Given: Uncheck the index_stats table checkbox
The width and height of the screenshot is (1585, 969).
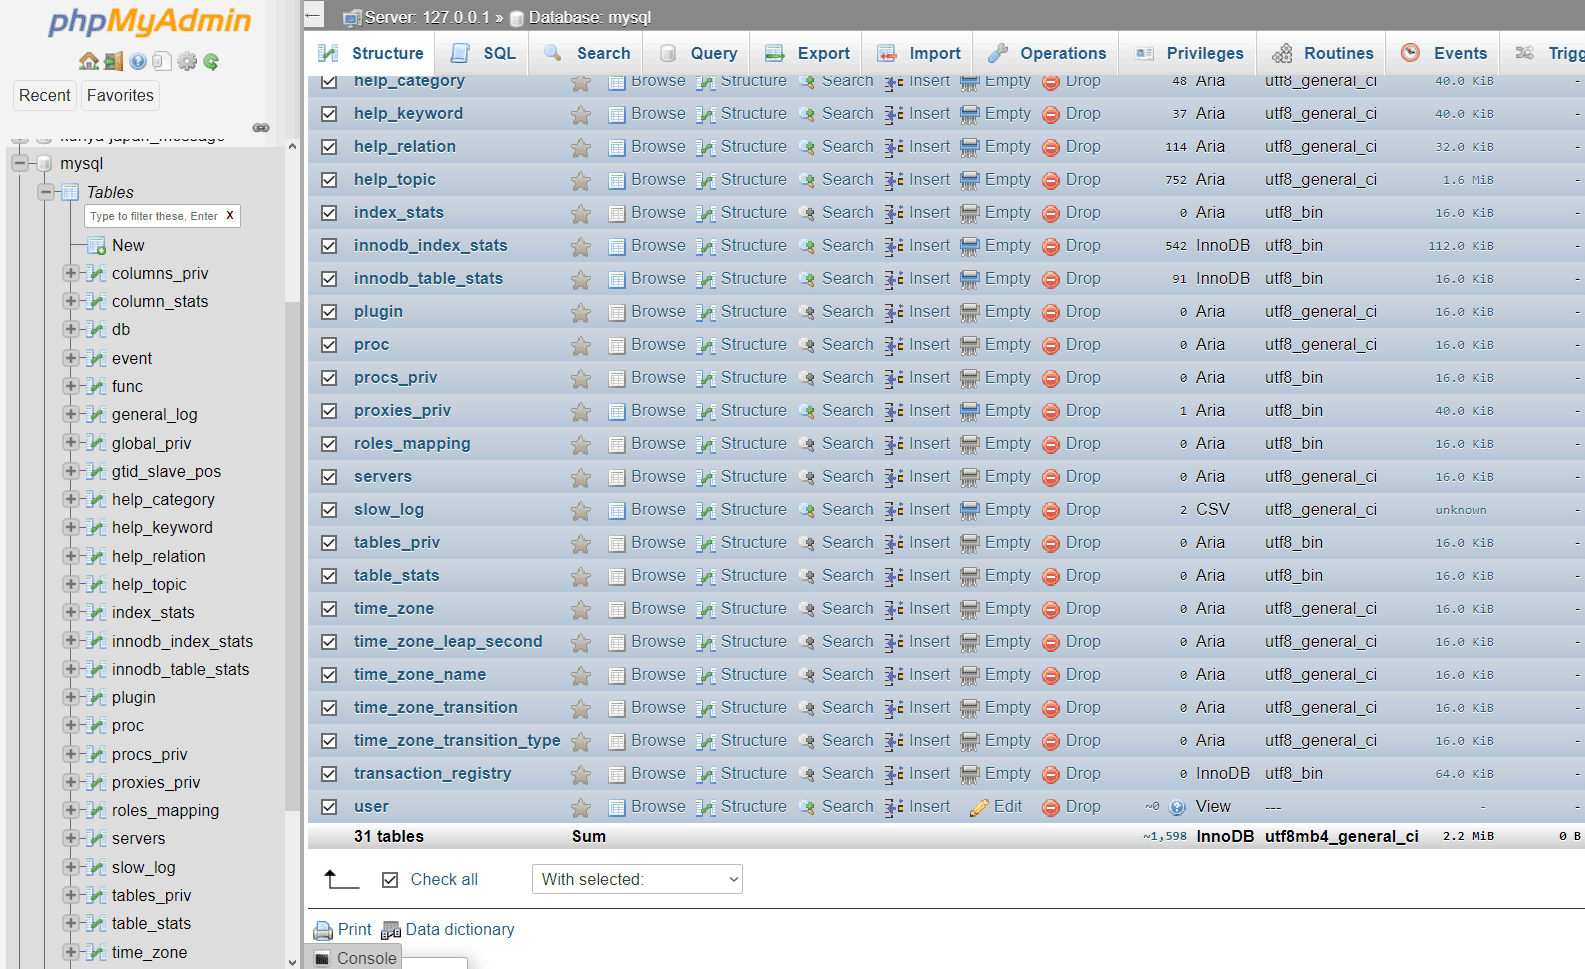Looking at the screenshot, I should click(x=329, y=213).
